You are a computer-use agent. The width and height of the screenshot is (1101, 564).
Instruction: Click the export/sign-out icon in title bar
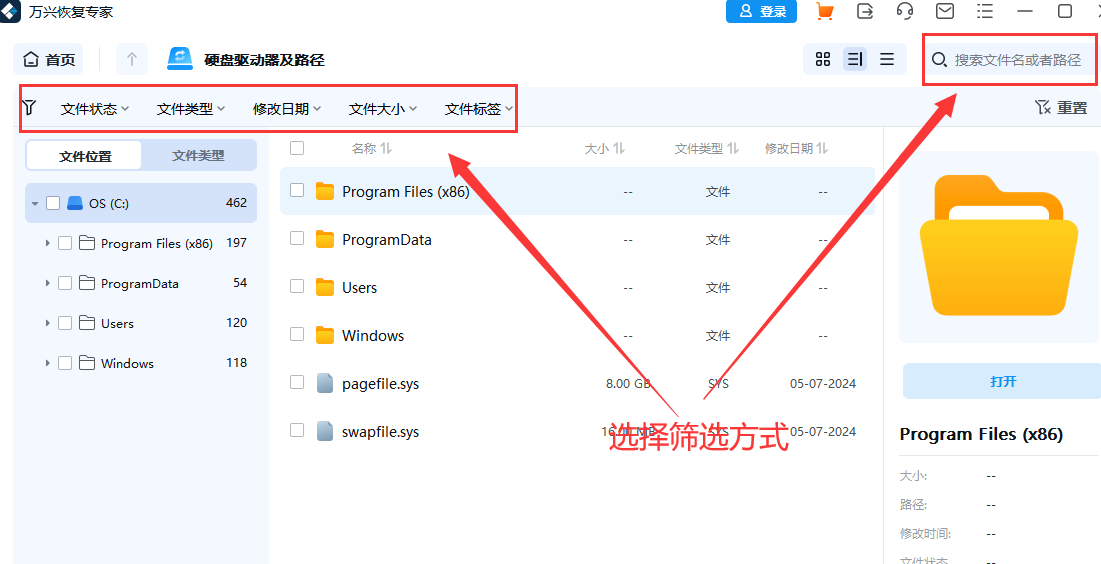pyautogui.click(x=865, y=11)
